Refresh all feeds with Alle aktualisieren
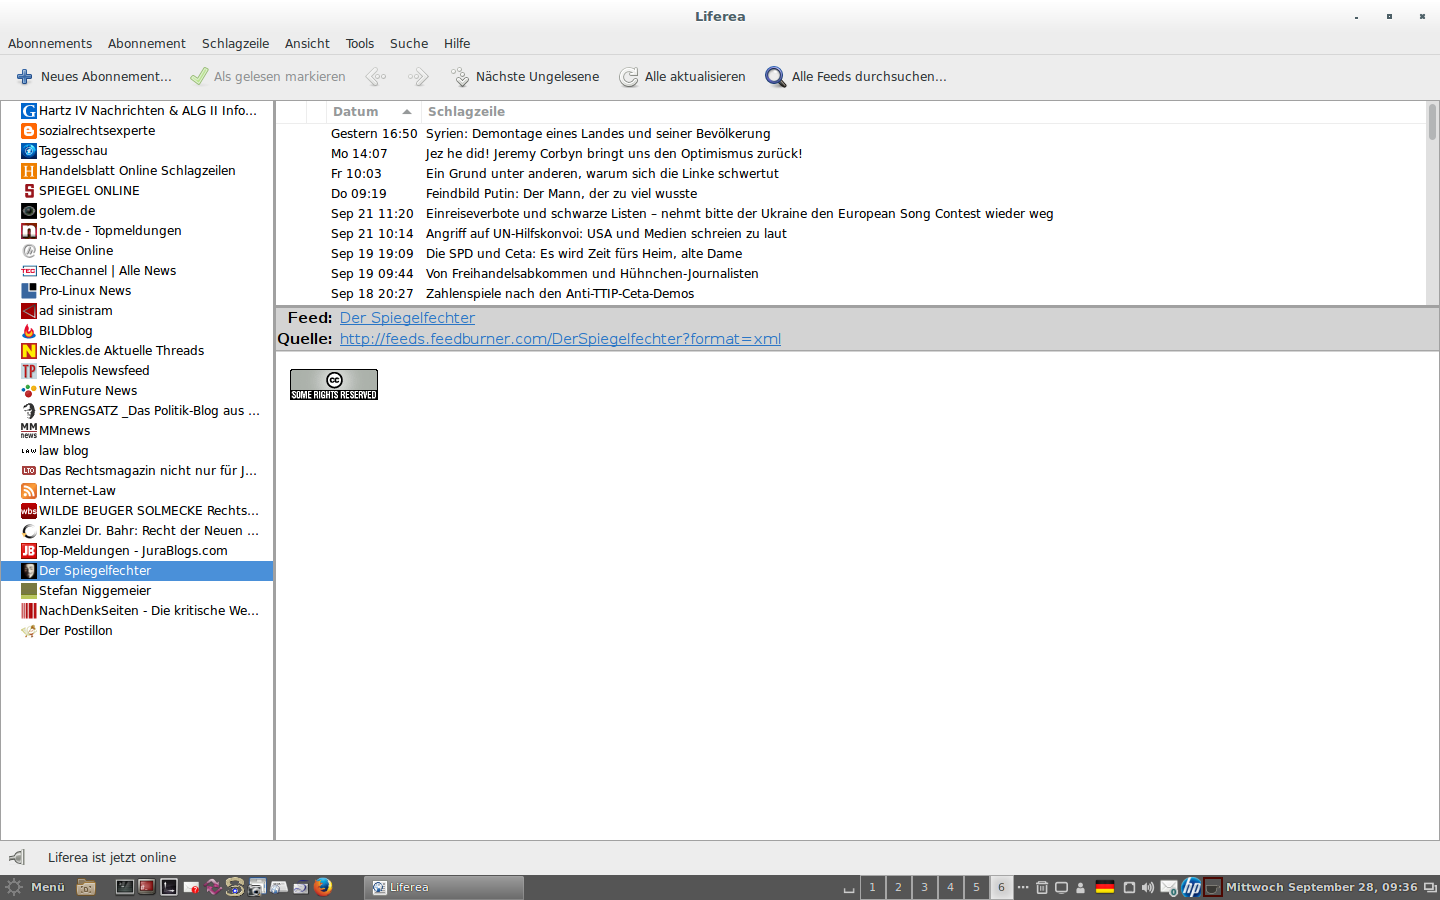Screen dimensions: 1440x900 tap(682, 77)
